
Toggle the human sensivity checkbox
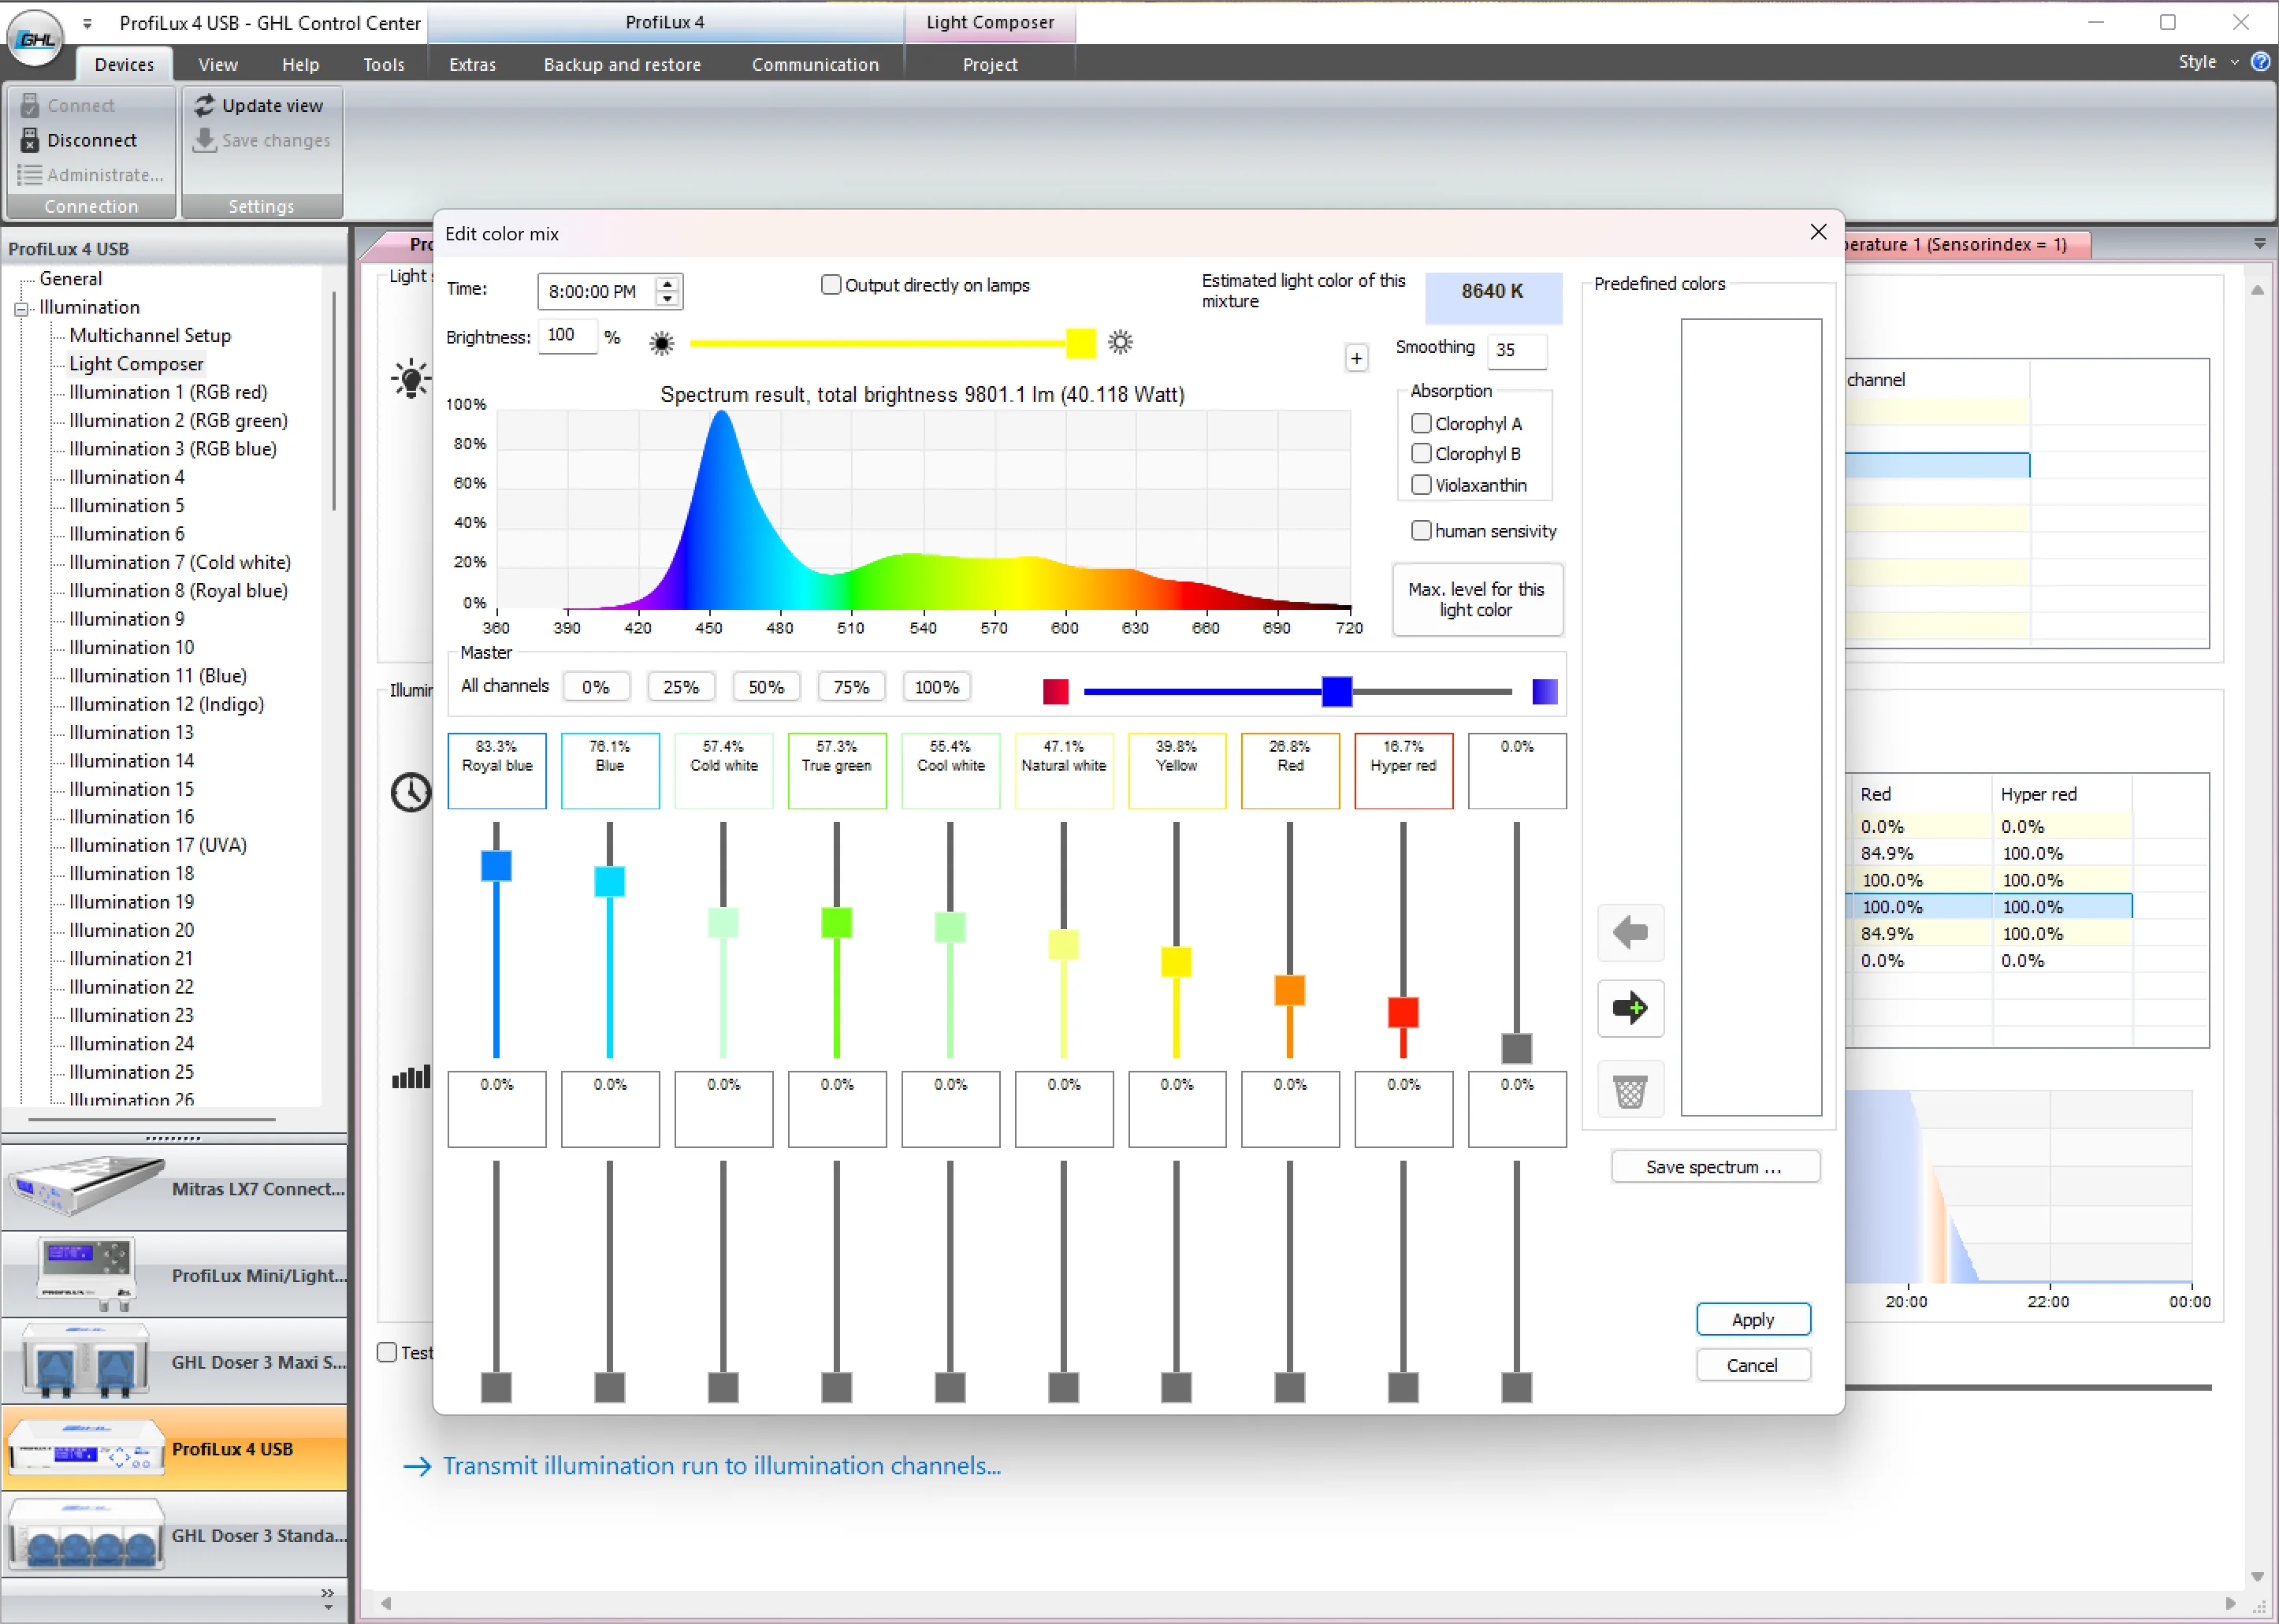coord(1421,531)
